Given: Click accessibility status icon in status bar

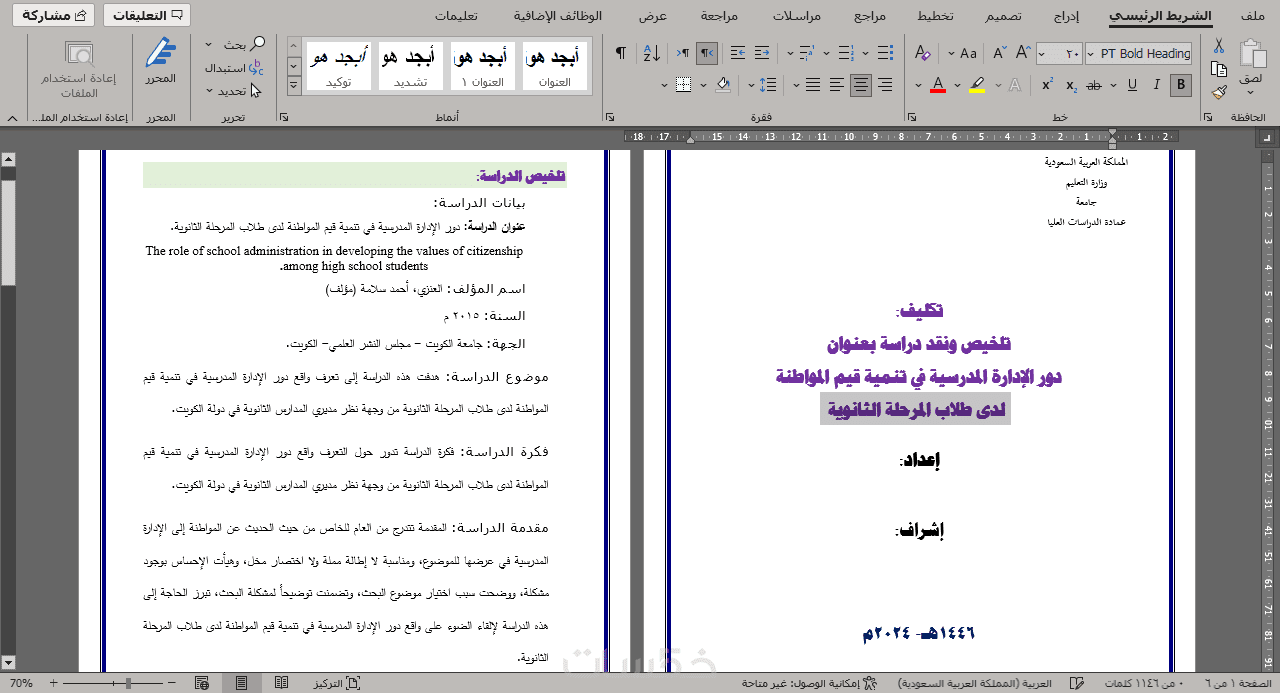Looking at the screenshot, I should point(870,683).
